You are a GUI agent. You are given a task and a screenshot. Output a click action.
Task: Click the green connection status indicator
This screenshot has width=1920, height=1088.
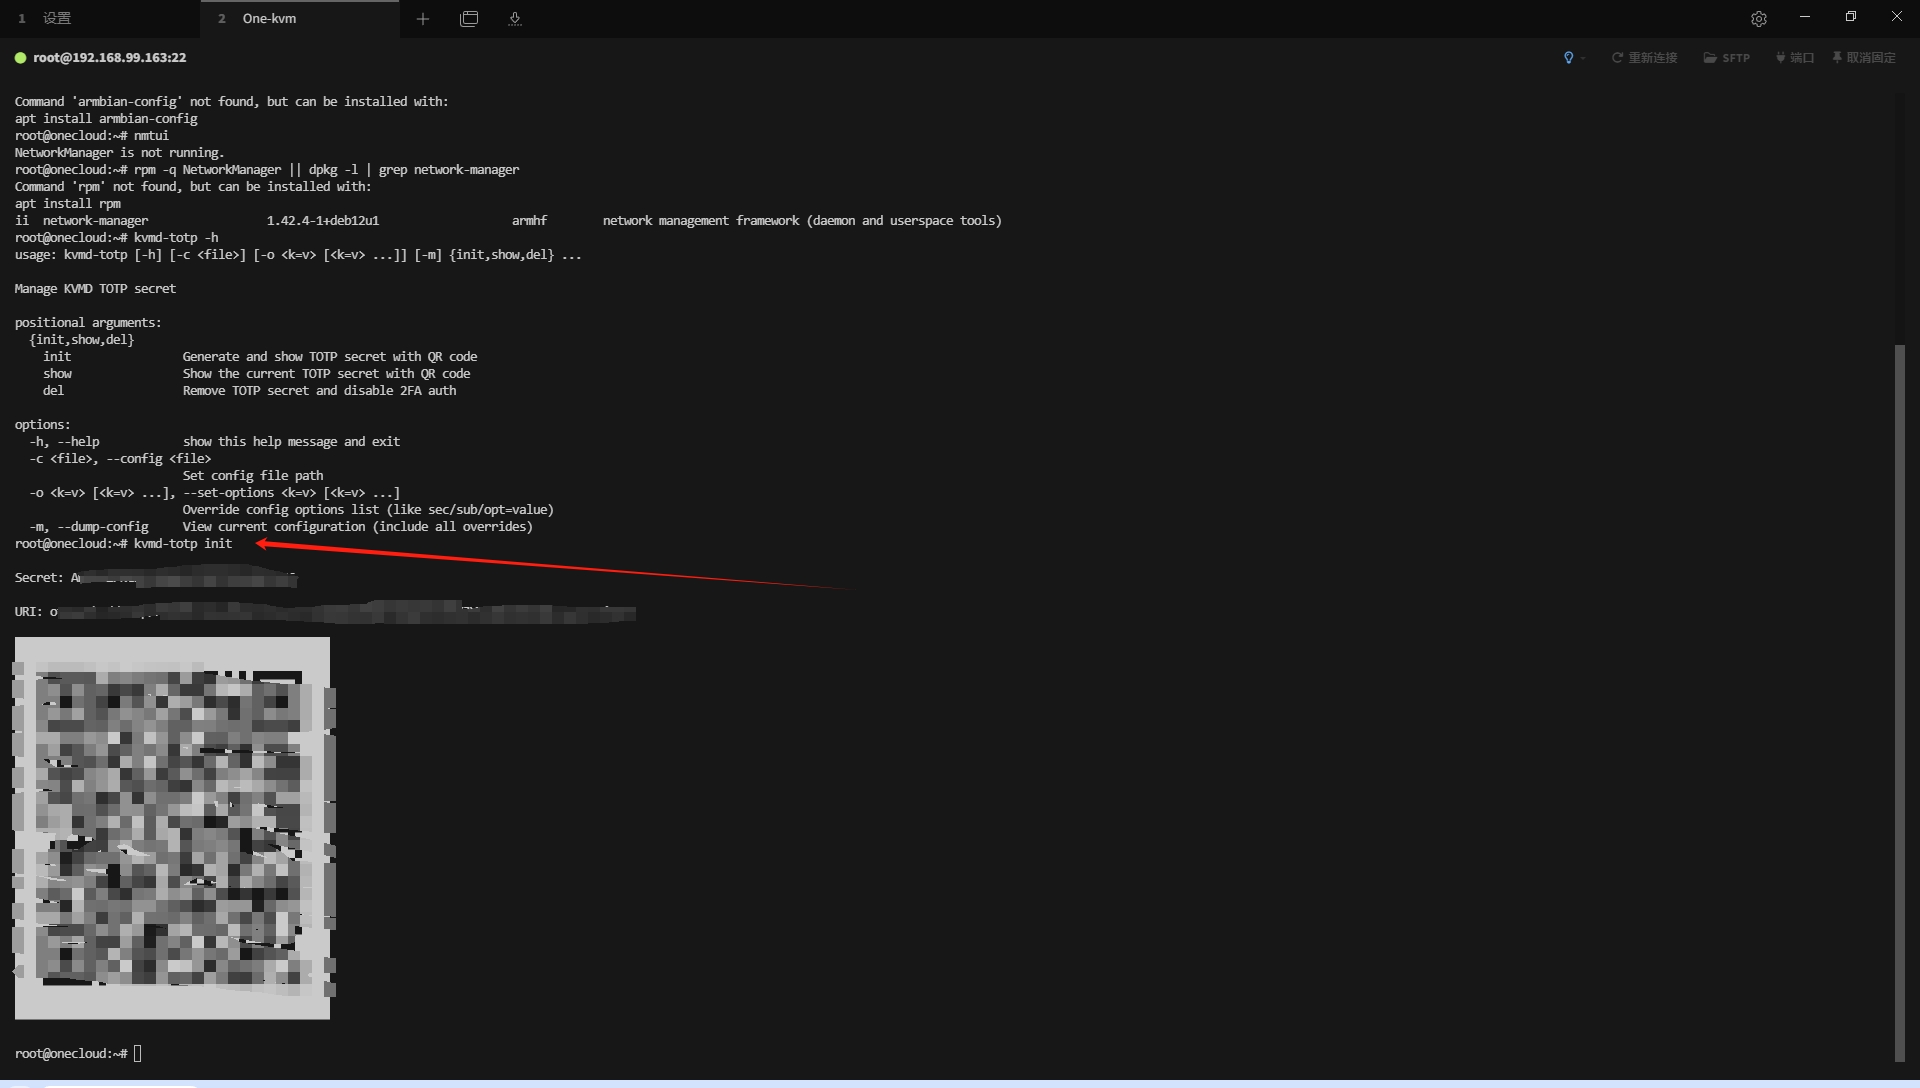pyautogui.click(x=20, y=58)
